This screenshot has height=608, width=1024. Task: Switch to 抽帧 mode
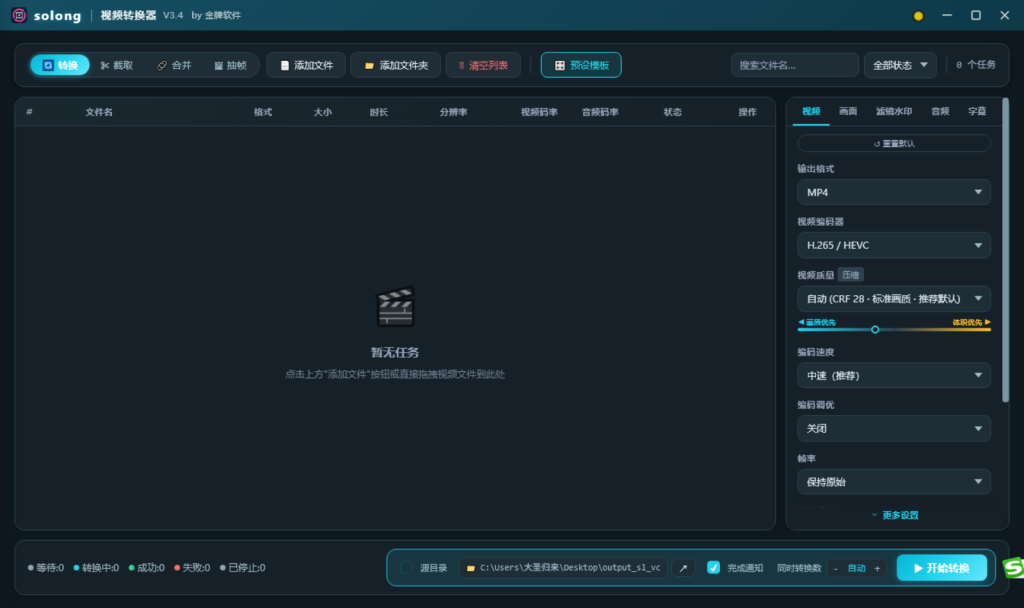231,65
